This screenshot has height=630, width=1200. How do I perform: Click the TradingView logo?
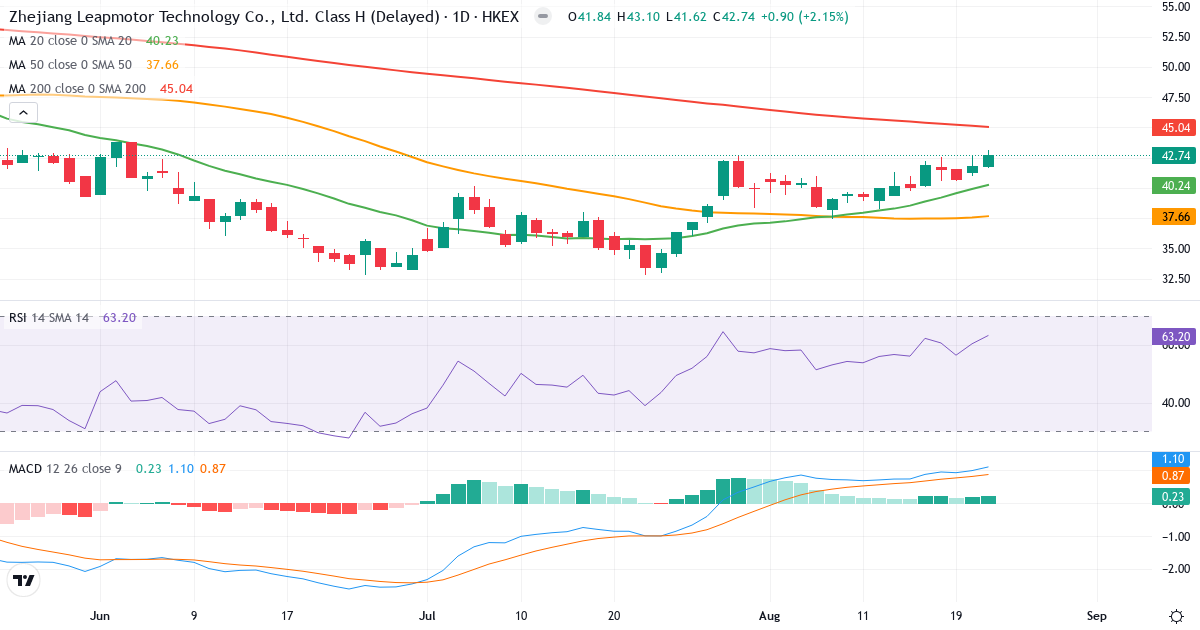click(23, 581)
